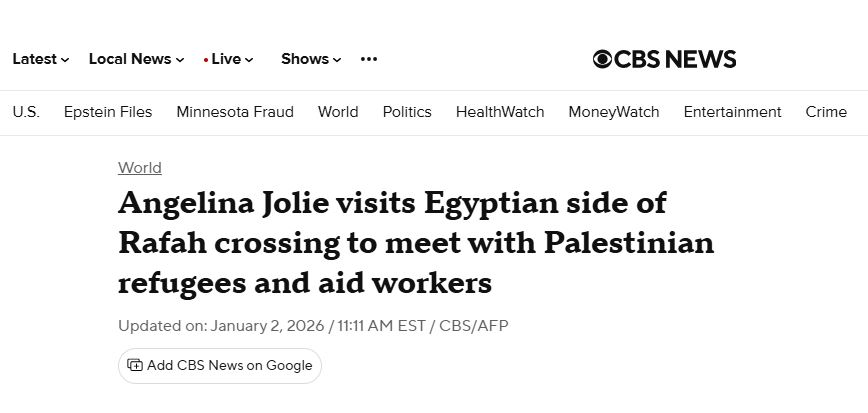The image size is (868, 413).
Task: Expand the Live dropdown chevron
Action: 249,60
